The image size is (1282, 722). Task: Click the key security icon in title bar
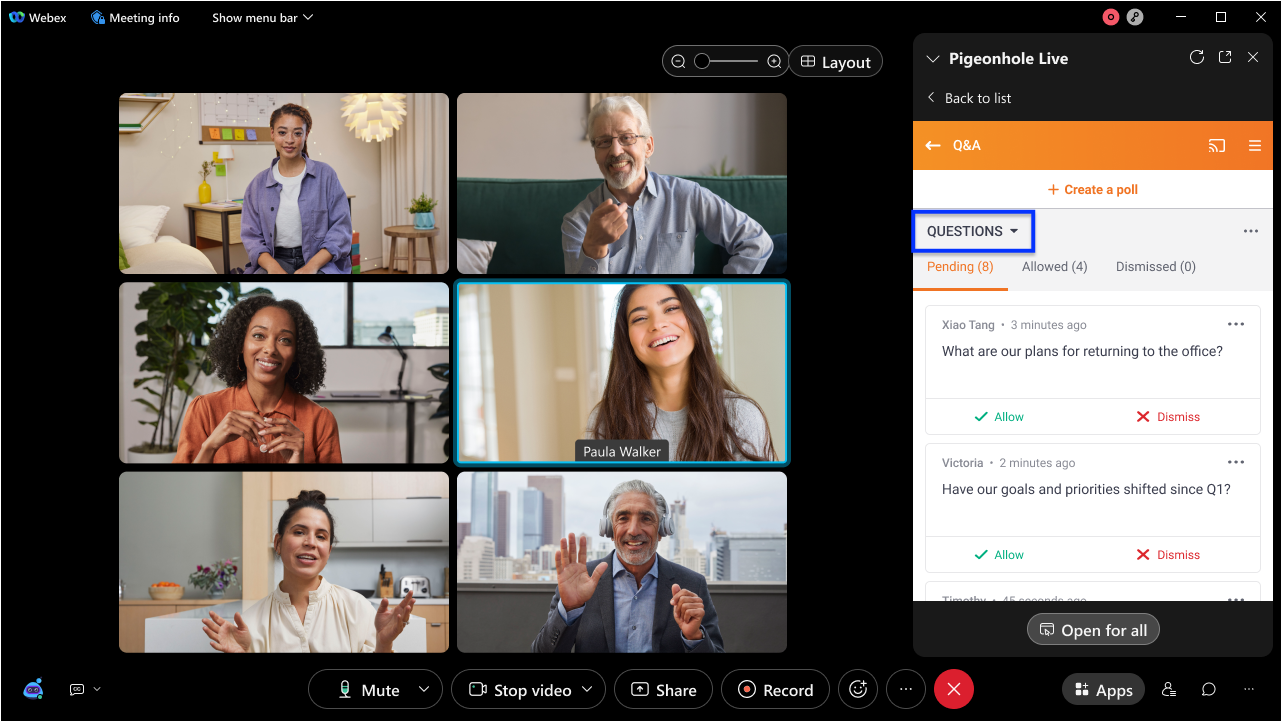(1135, 17)
